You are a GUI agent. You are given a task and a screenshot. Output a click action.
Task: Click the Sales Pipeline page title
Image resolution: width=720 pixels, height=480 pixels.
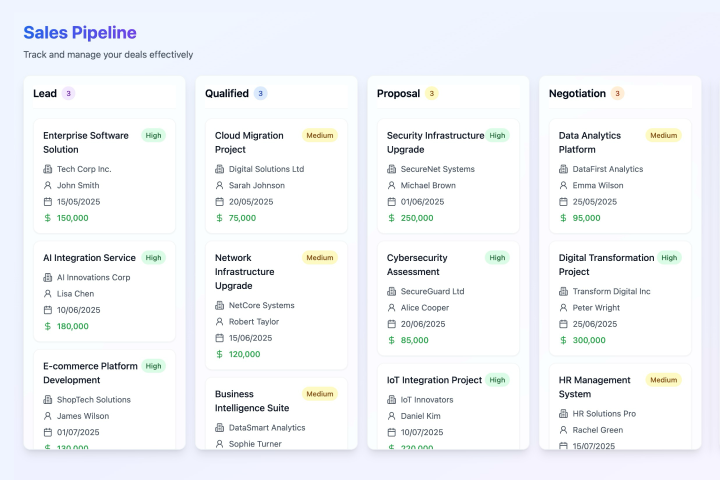[x=80, y=33]
